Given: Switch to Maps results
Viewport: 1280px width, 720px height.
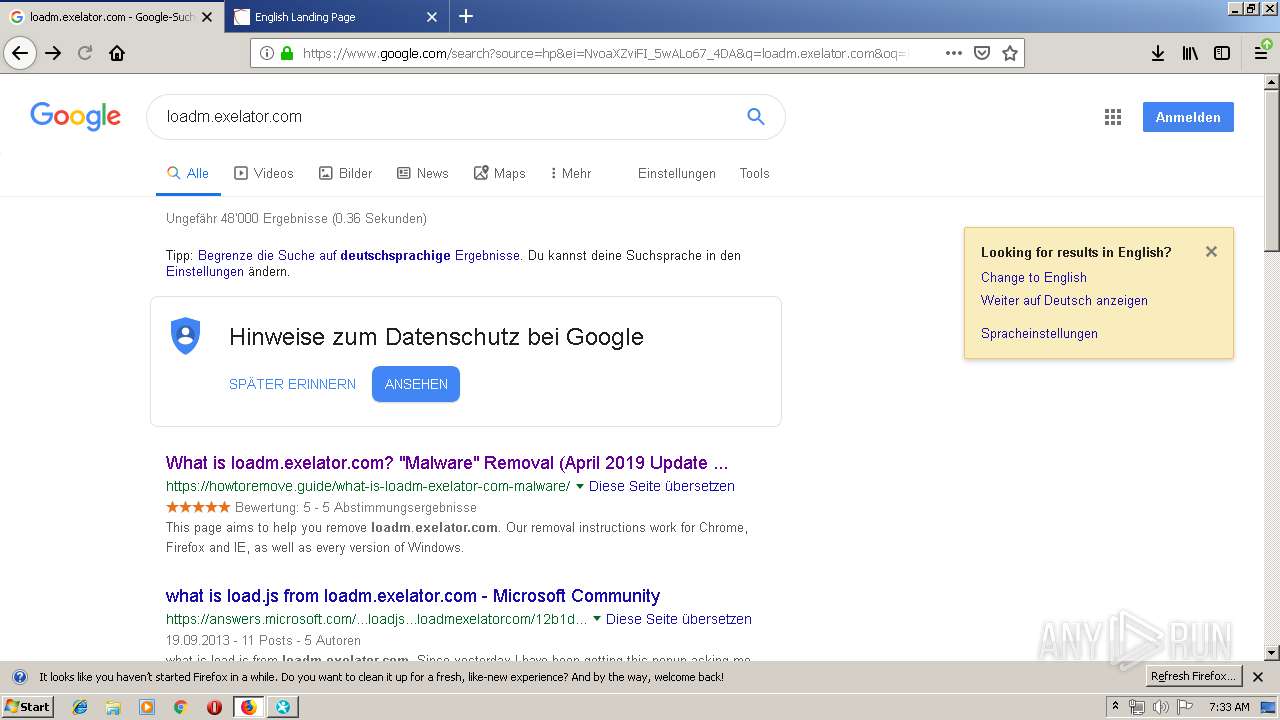Looking at the screenshot, I should click(x=500, y=173).
